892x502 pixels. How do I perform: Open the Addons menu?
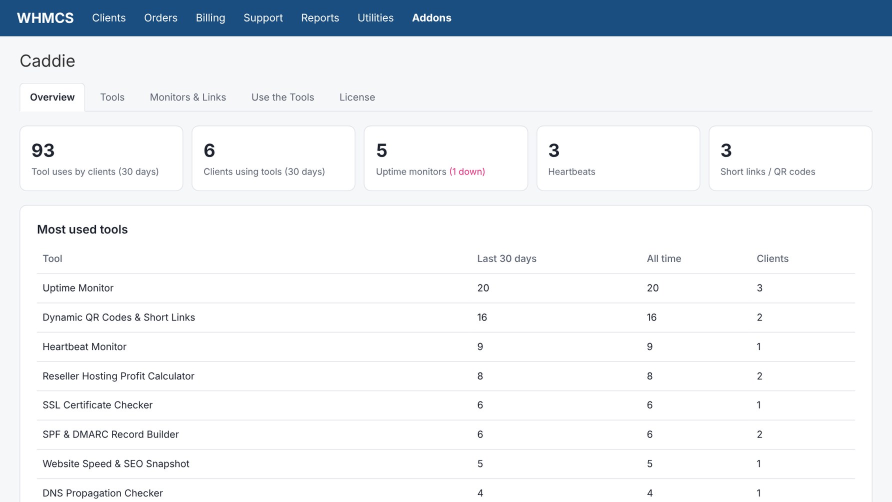point(431,18)
